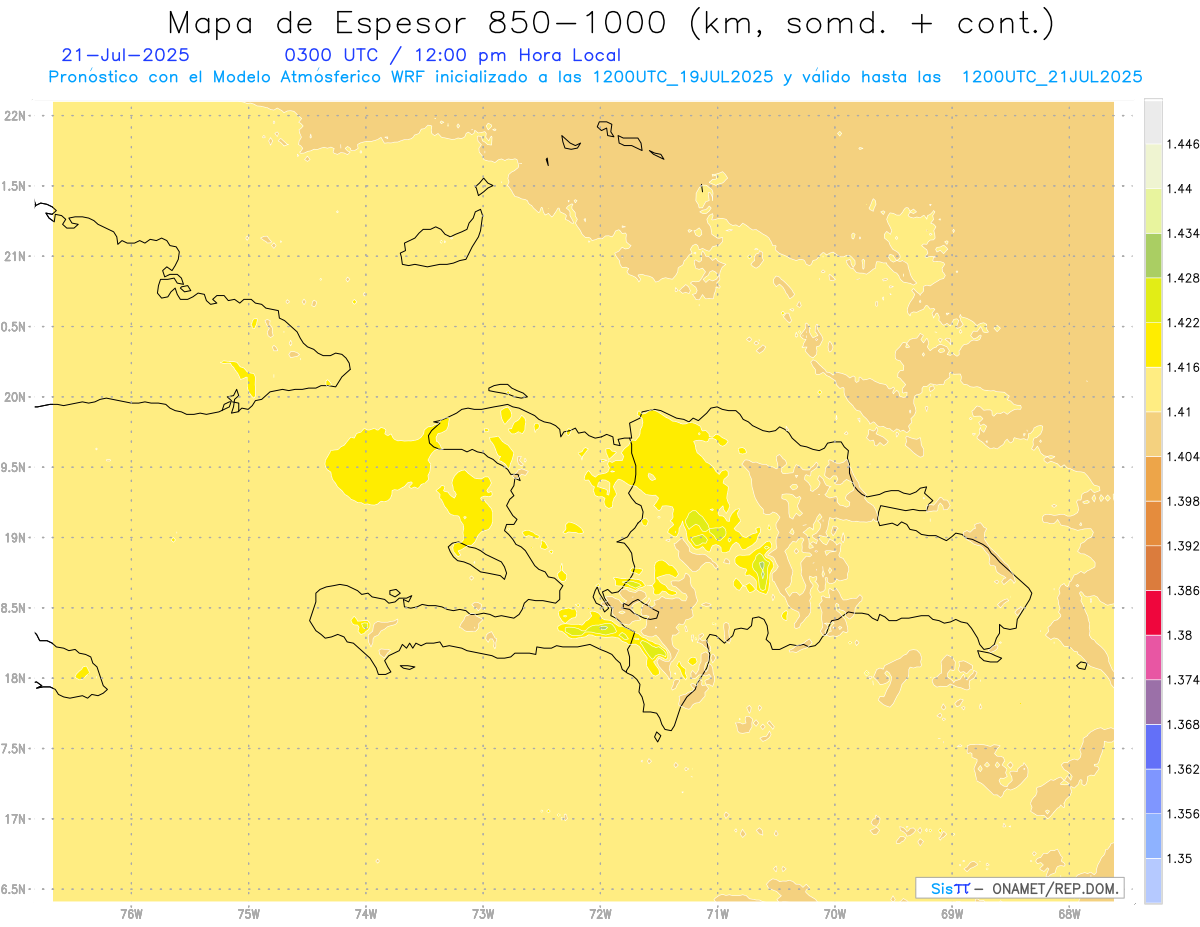The width and height of the screenshot is (1200, 927).
Task: Click the 1.41 legend label
Action: [x=1181, y=412]
